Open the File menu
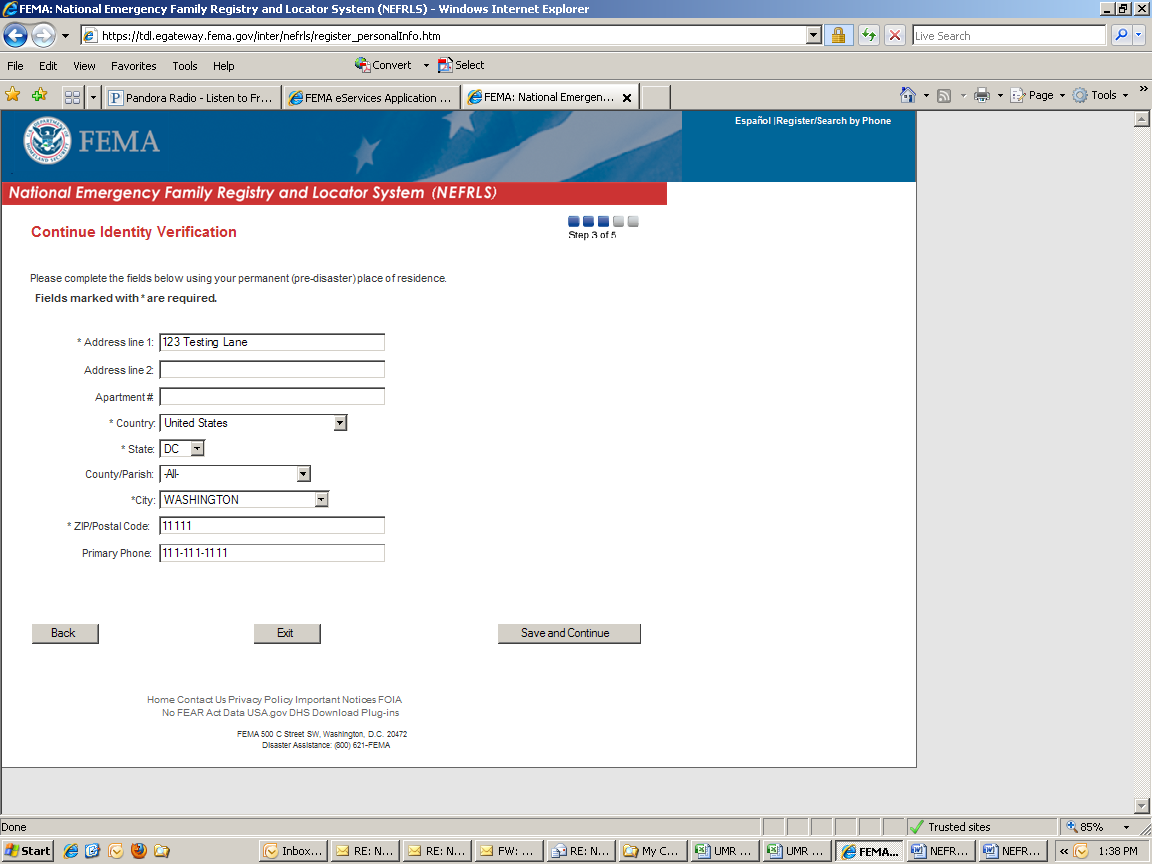Image resolution: width=1152 pixels, height=864 pixels. pyautogui.click(x=15, y=66)
